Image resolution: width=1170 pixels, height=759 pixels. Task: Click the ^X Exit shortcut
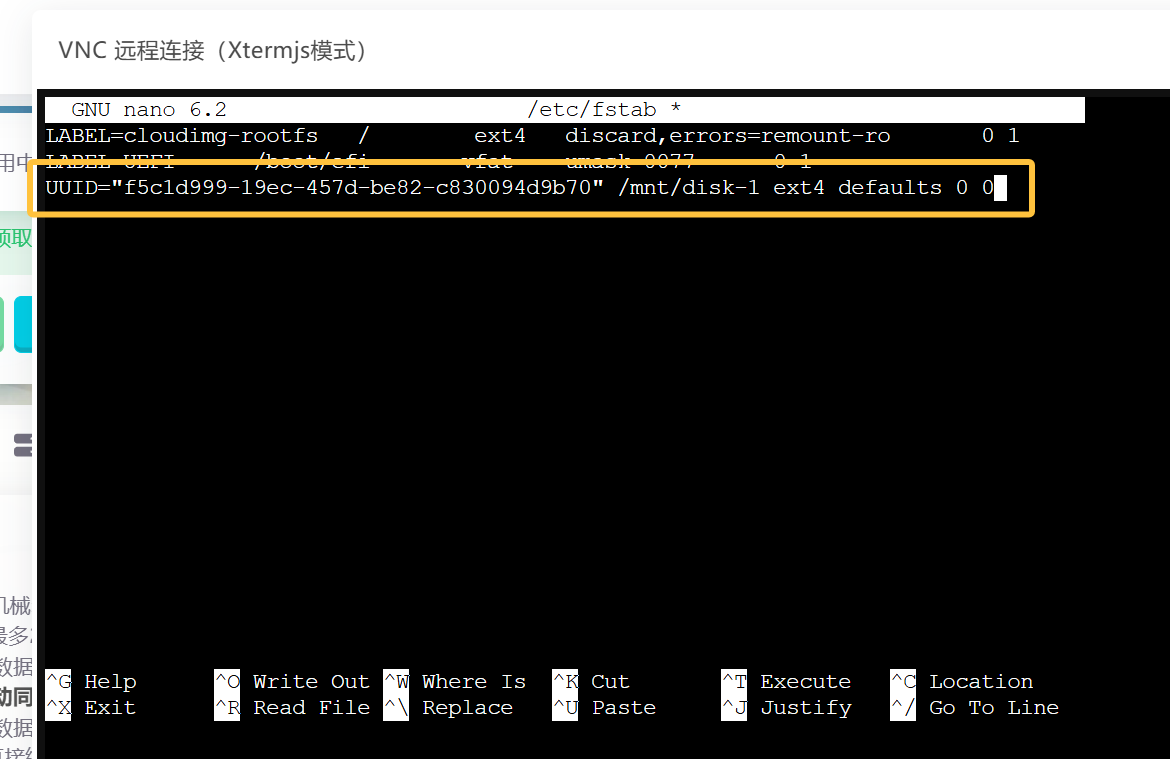coord(91,708)
